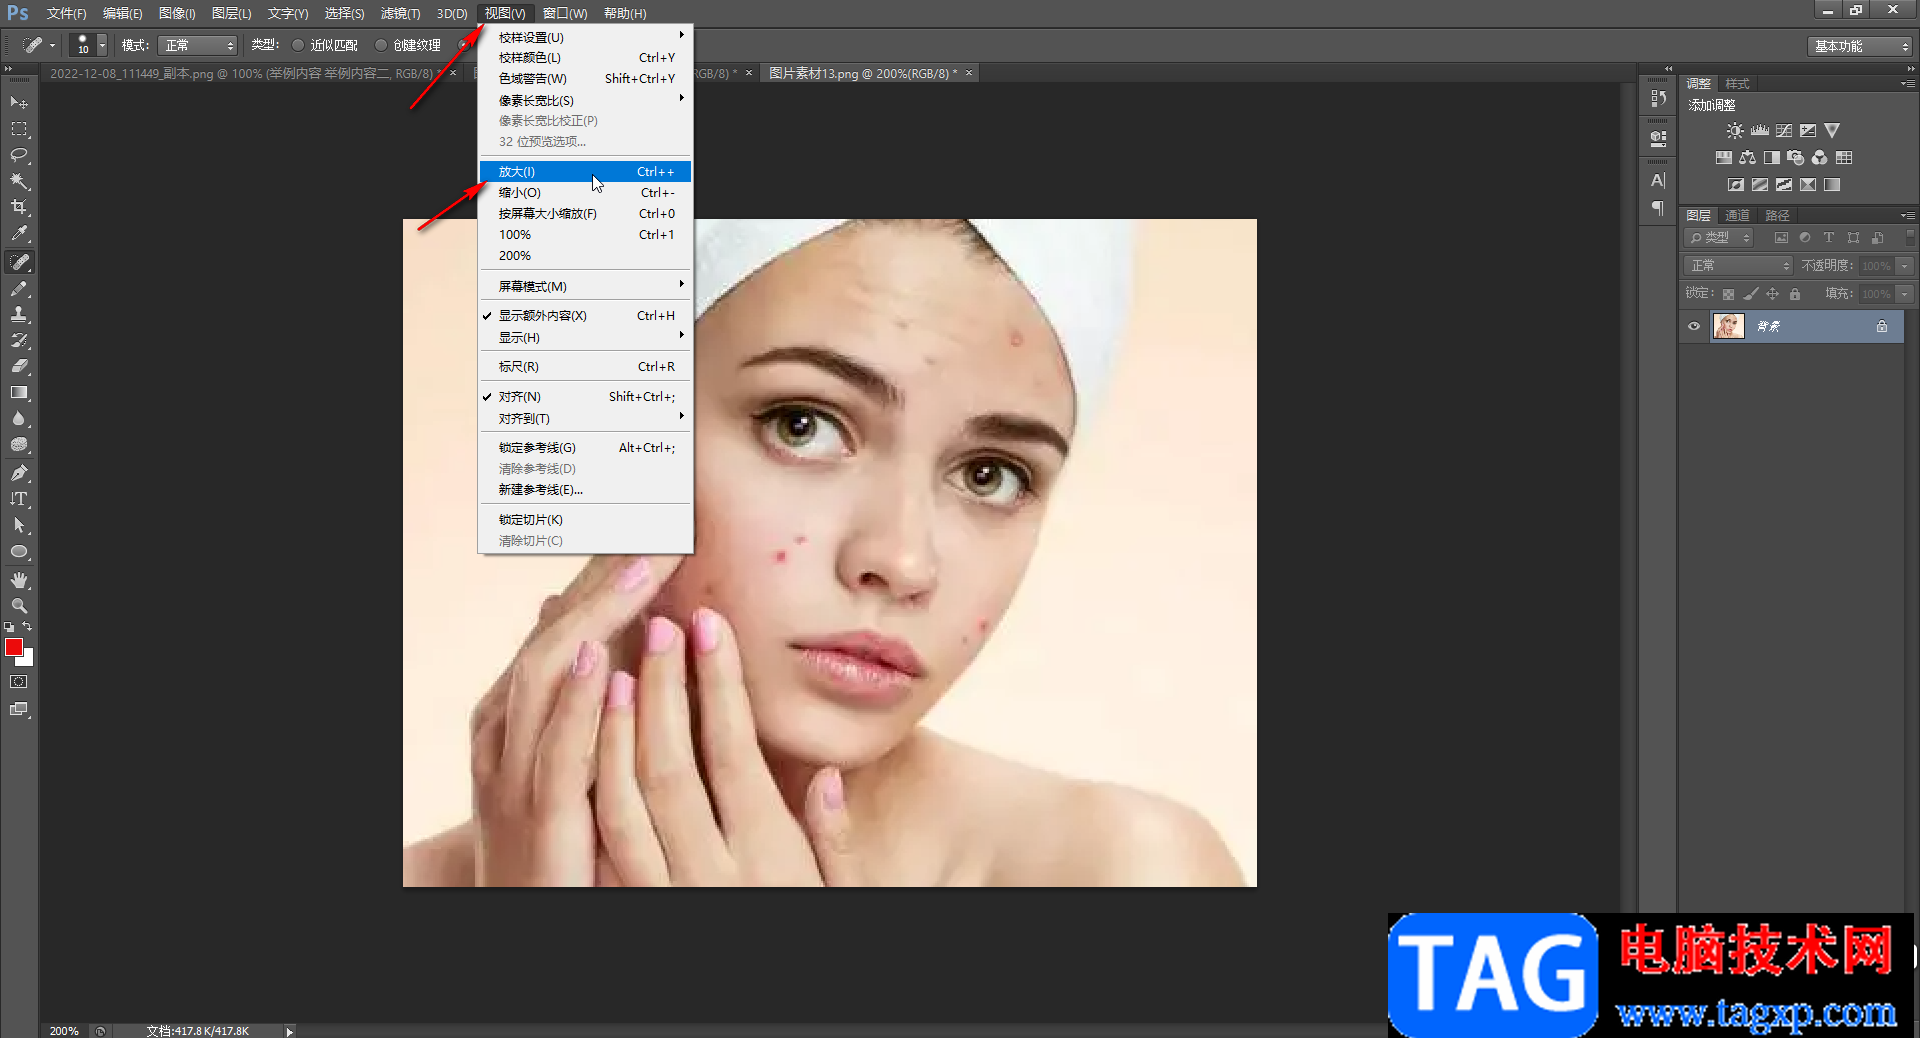
Task: Click the 背景 layer thumbnail
Action: 1728,326
